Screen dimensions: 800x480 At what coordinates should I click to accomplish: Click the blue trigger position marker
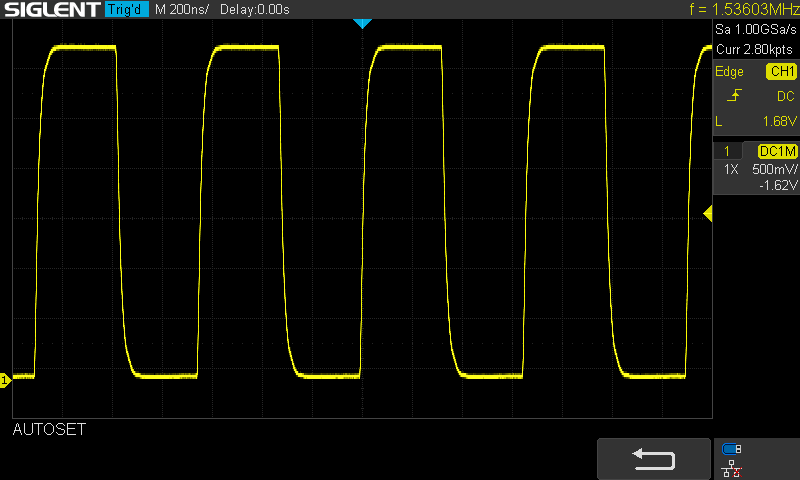[x=362, y=23]
